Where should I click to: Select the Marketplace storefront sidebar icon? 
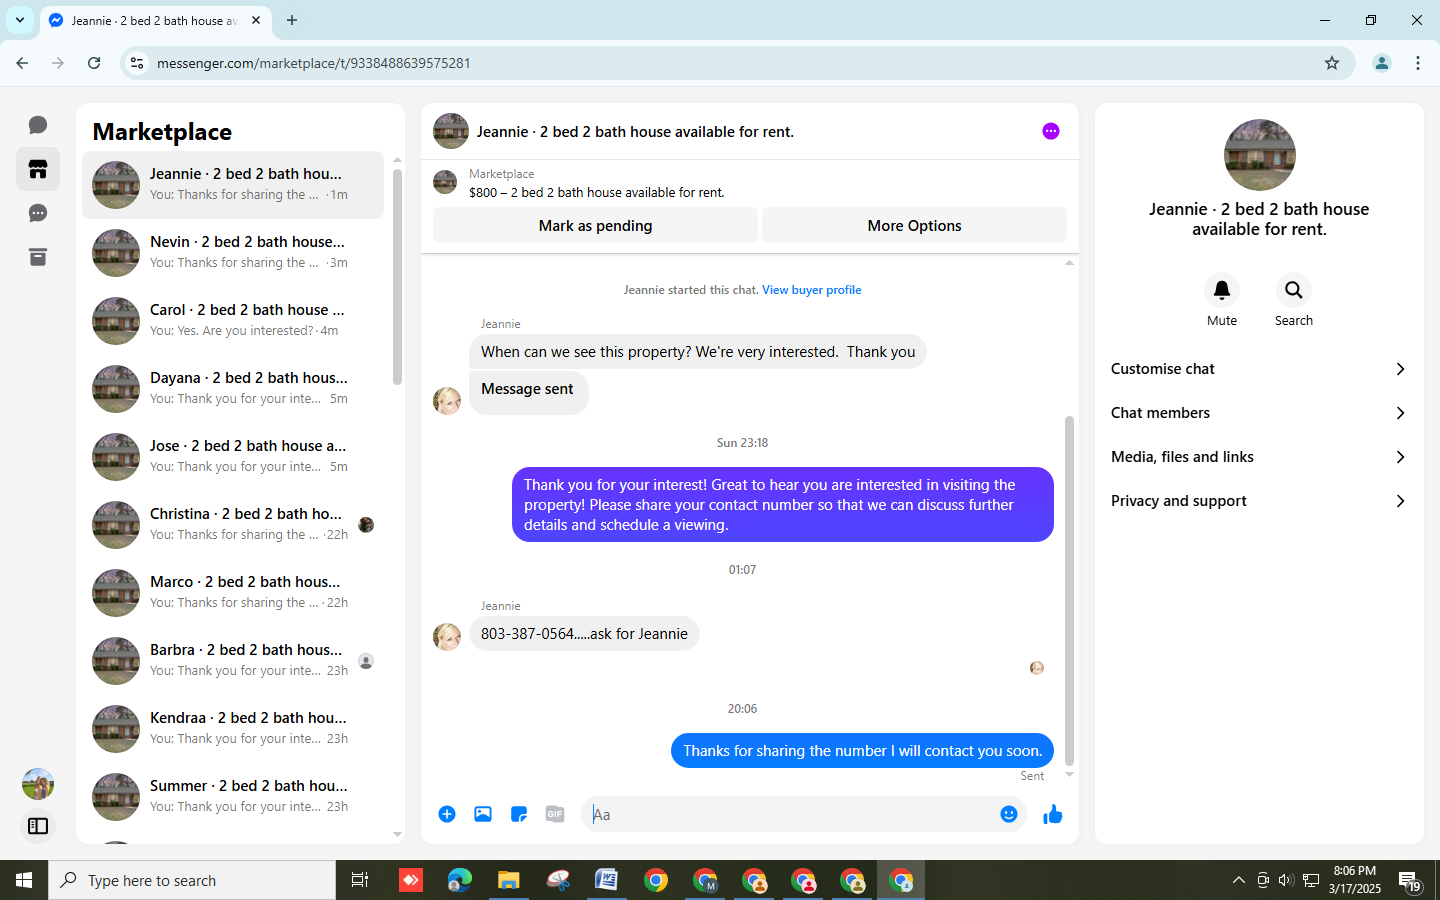click(38, 169)
